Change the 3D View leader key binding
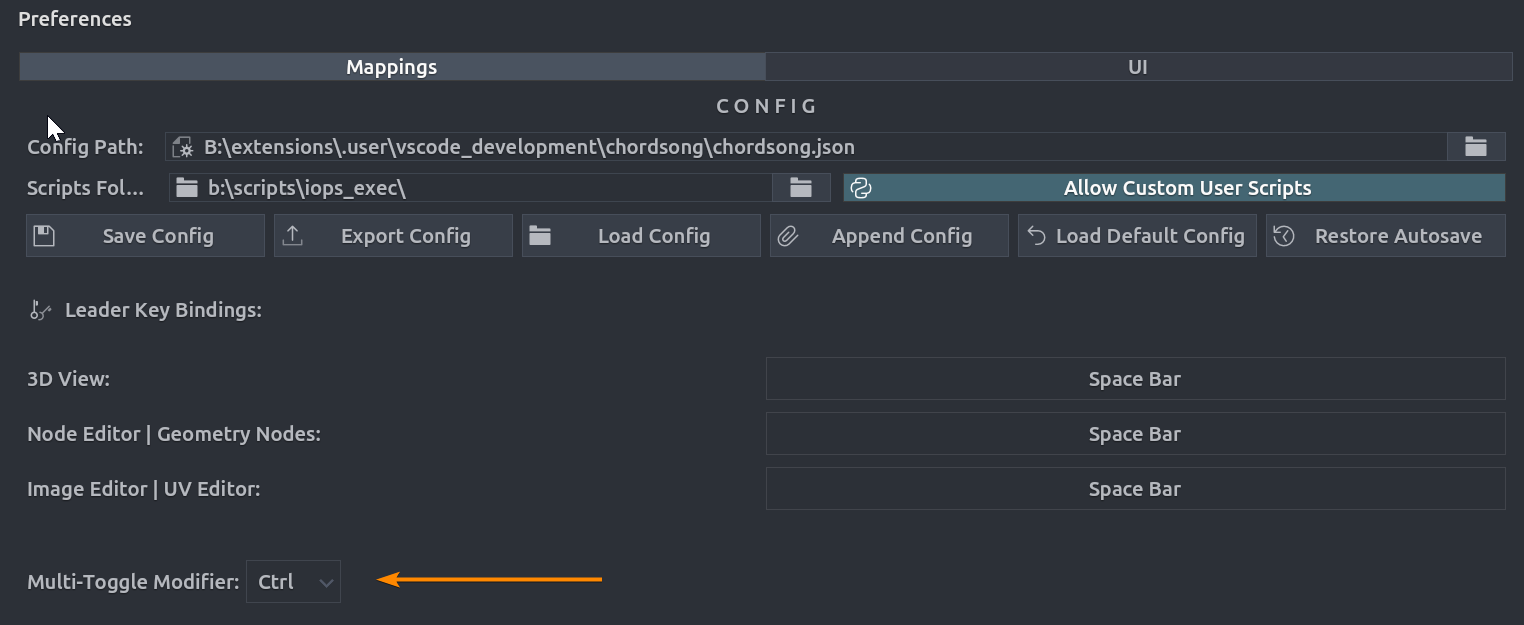1524x625 pixels. [1135, 378]
